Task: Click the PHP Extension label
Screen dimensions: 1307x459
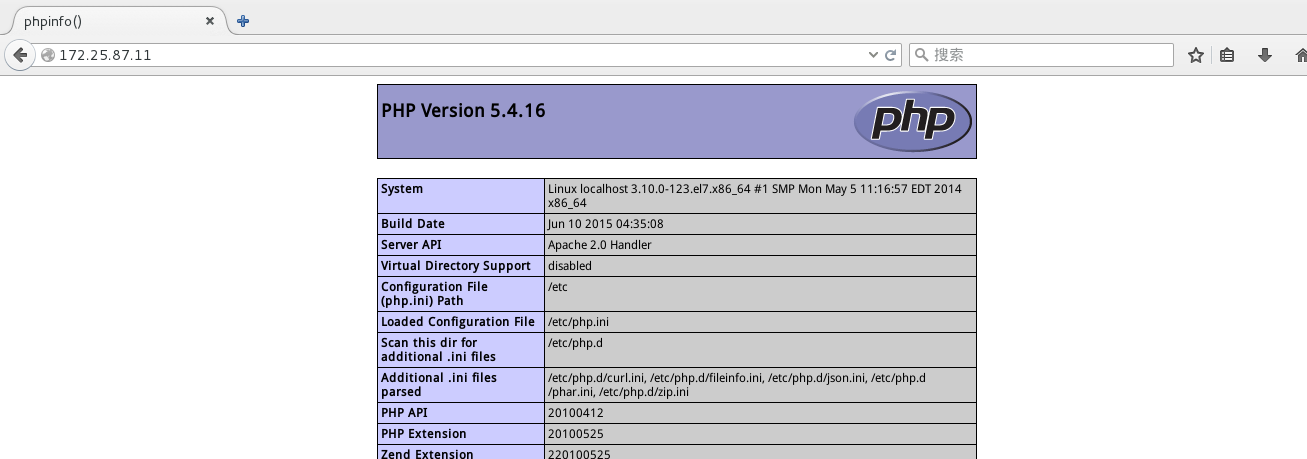Action: [x=424, y=434]
